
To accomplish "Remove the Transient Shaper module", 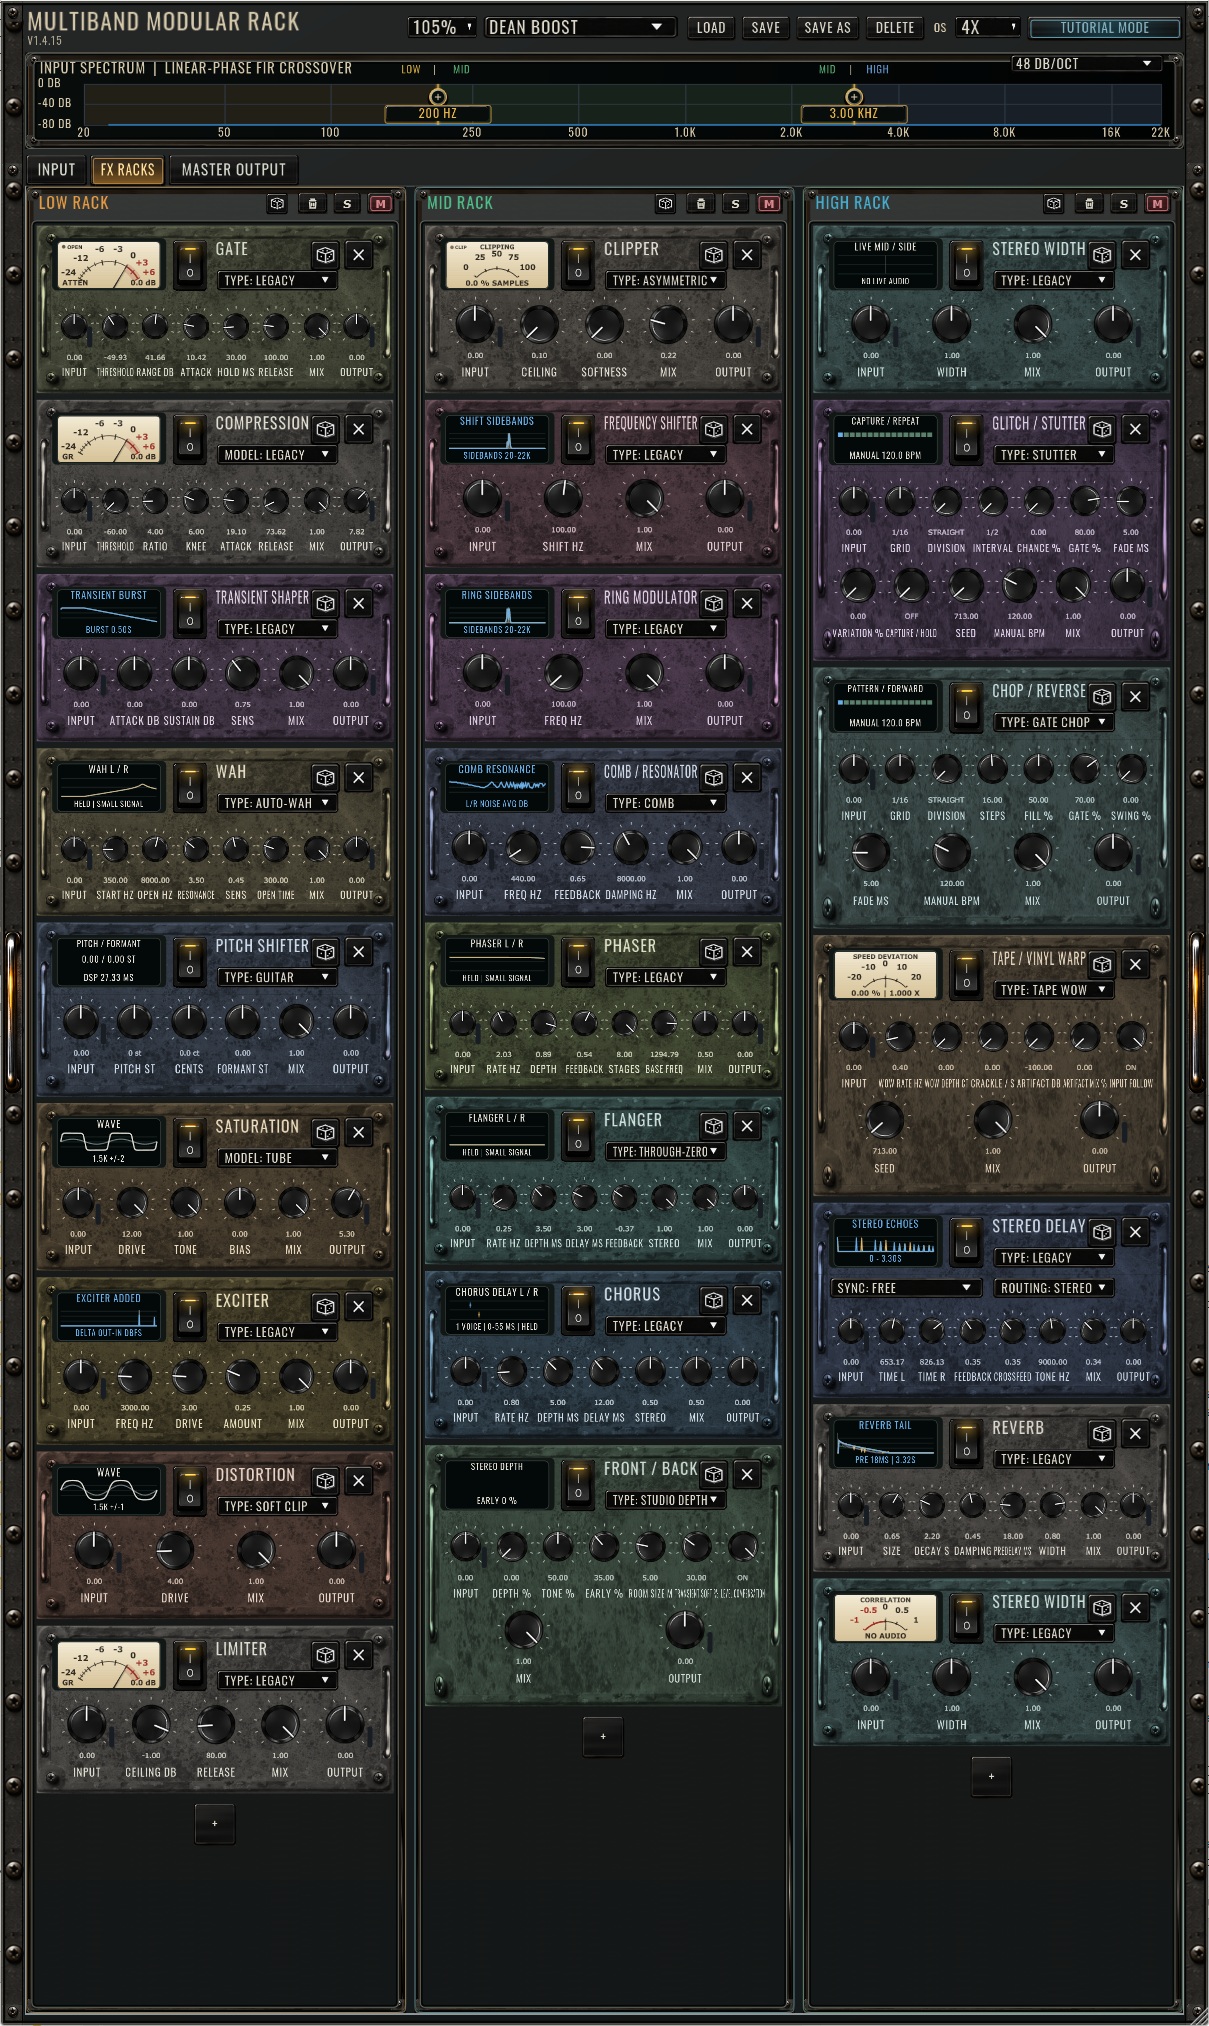I will [359, 603].
